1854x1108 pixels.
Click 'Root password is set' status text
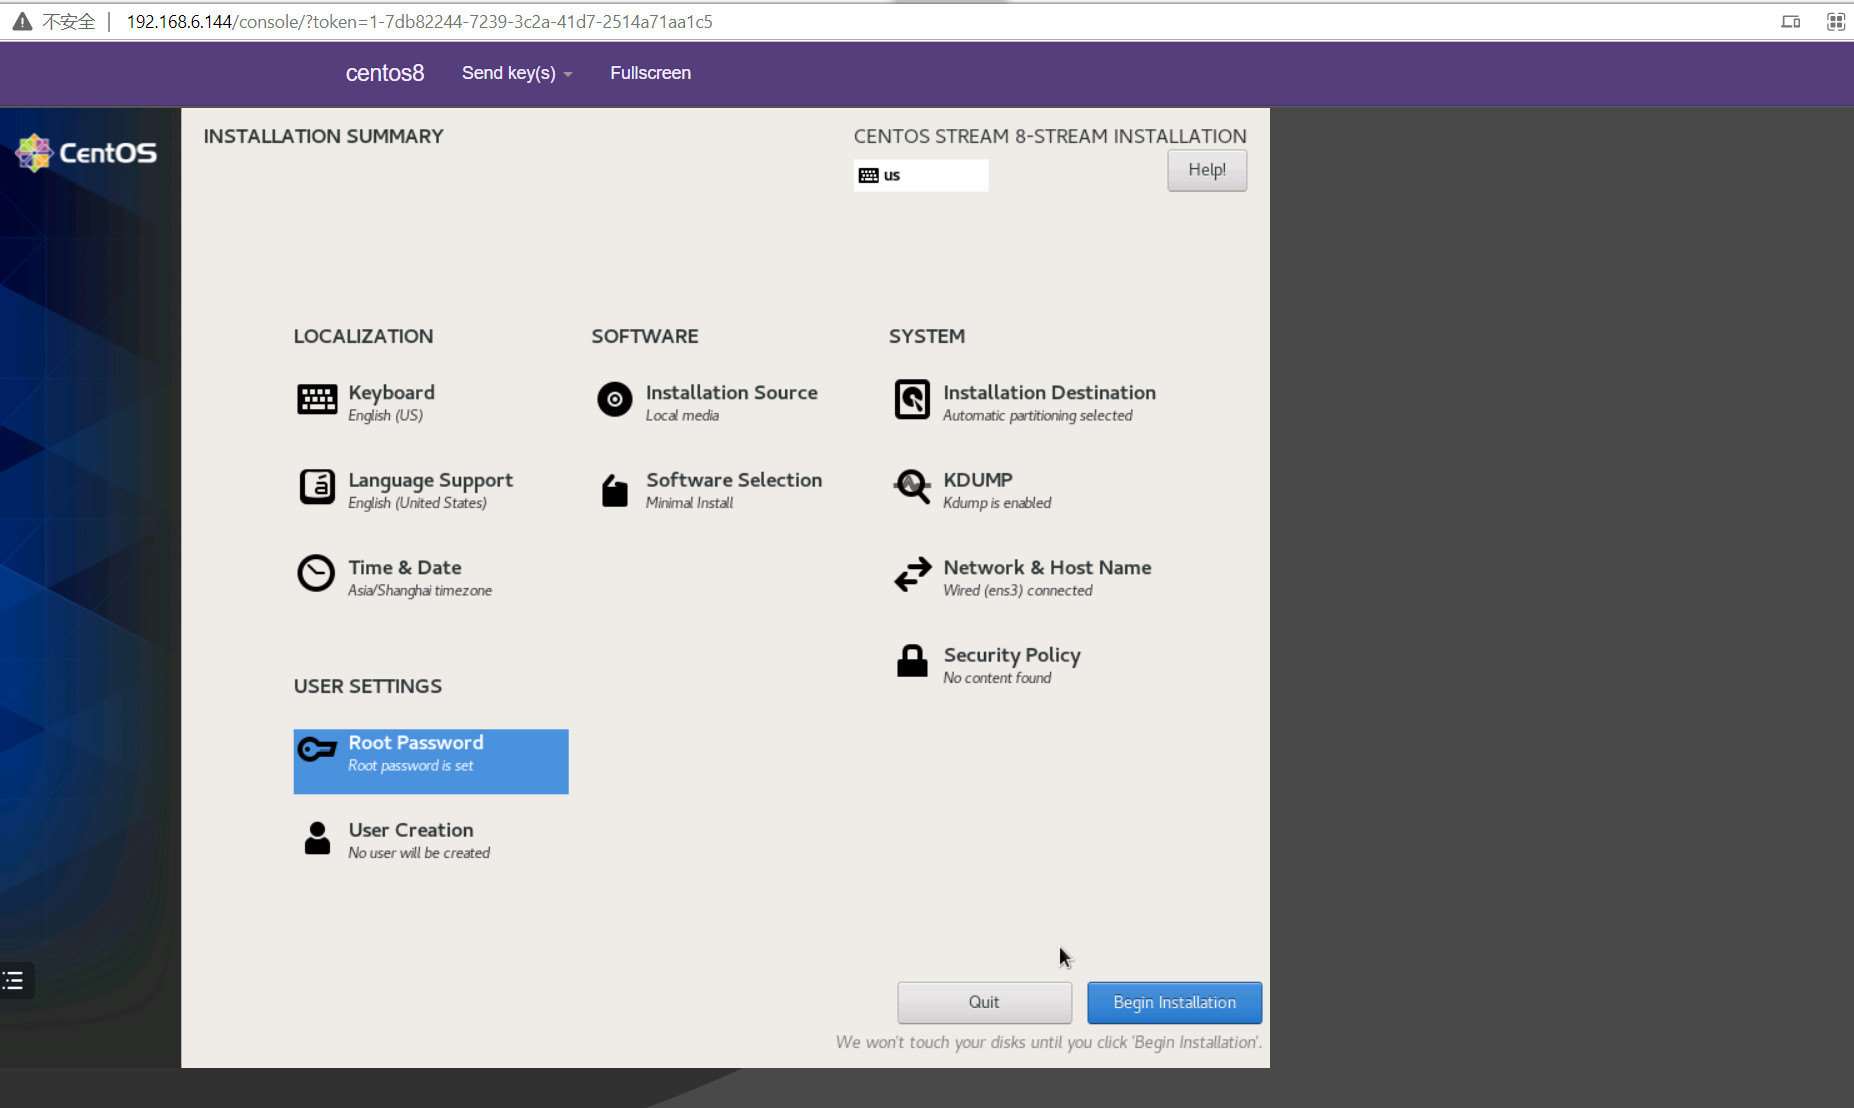411,766
